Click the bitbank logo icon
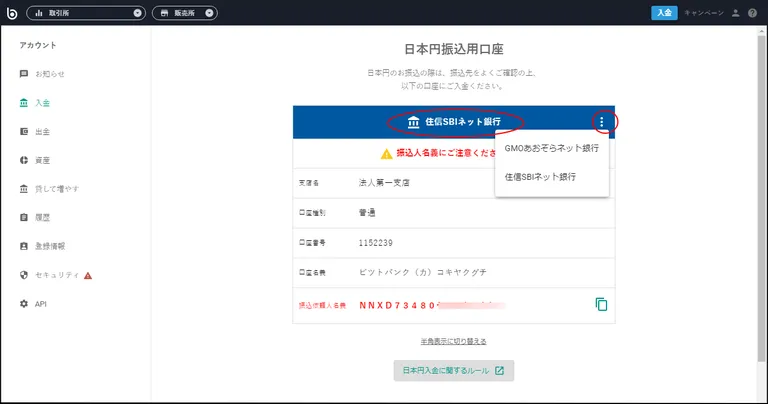 12,13
